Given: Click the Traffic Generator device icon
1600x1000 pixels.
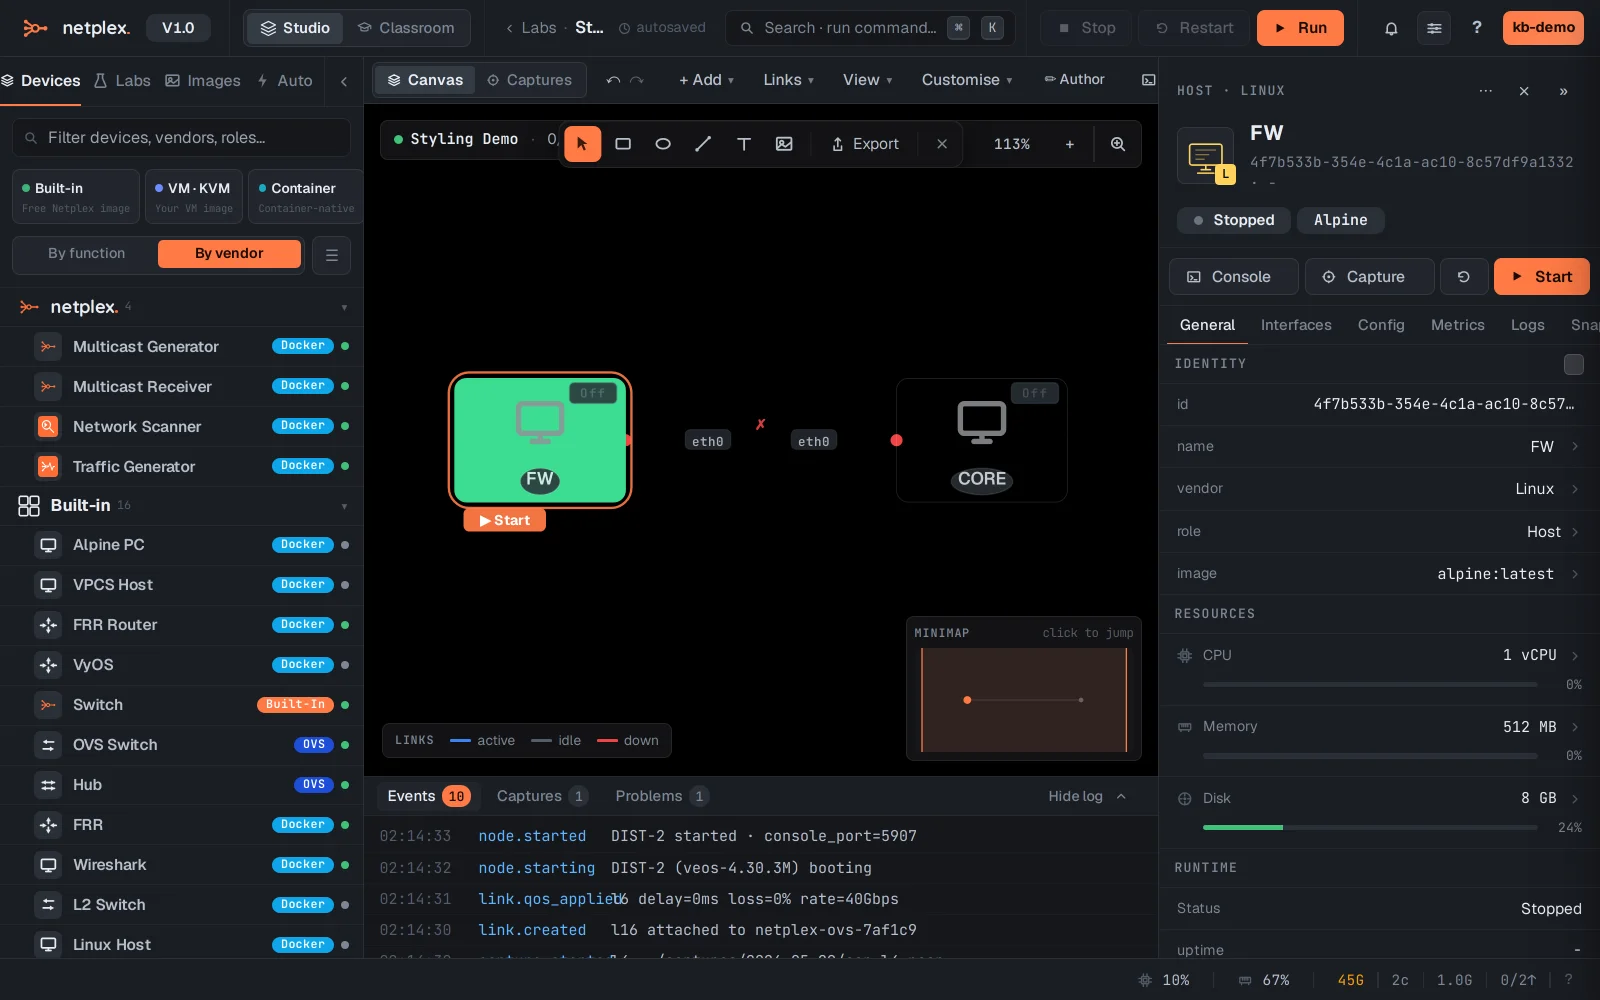Looking at the screenshot, I should point(47,467).
